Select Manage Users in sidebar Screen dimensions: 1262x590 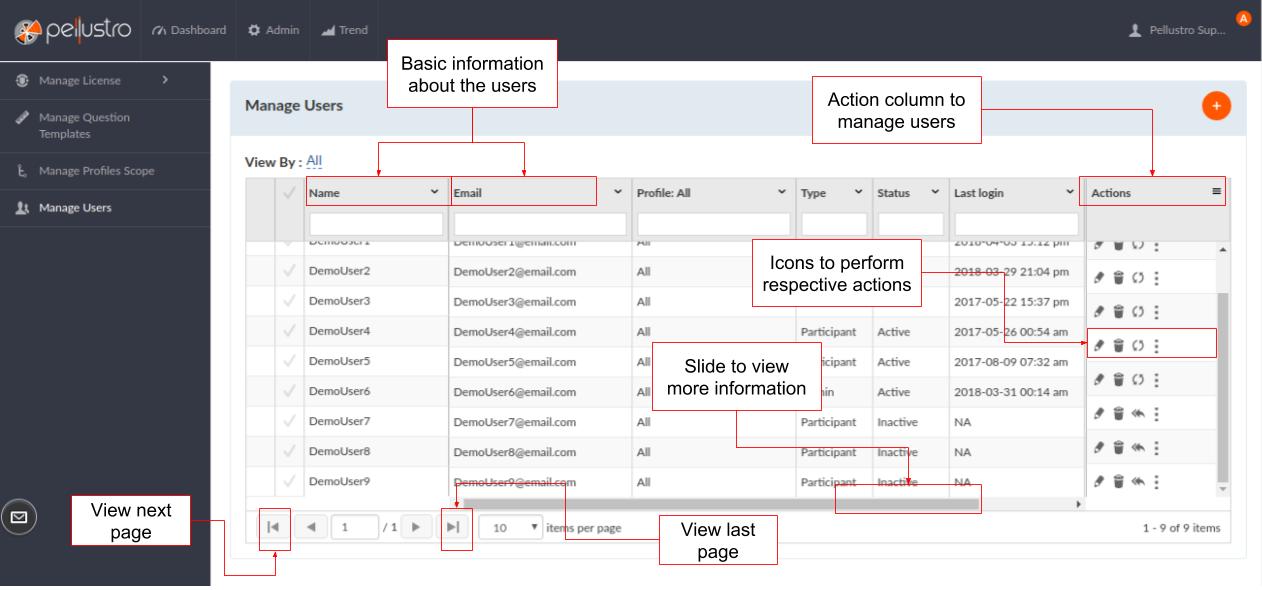tap(105, 208)
